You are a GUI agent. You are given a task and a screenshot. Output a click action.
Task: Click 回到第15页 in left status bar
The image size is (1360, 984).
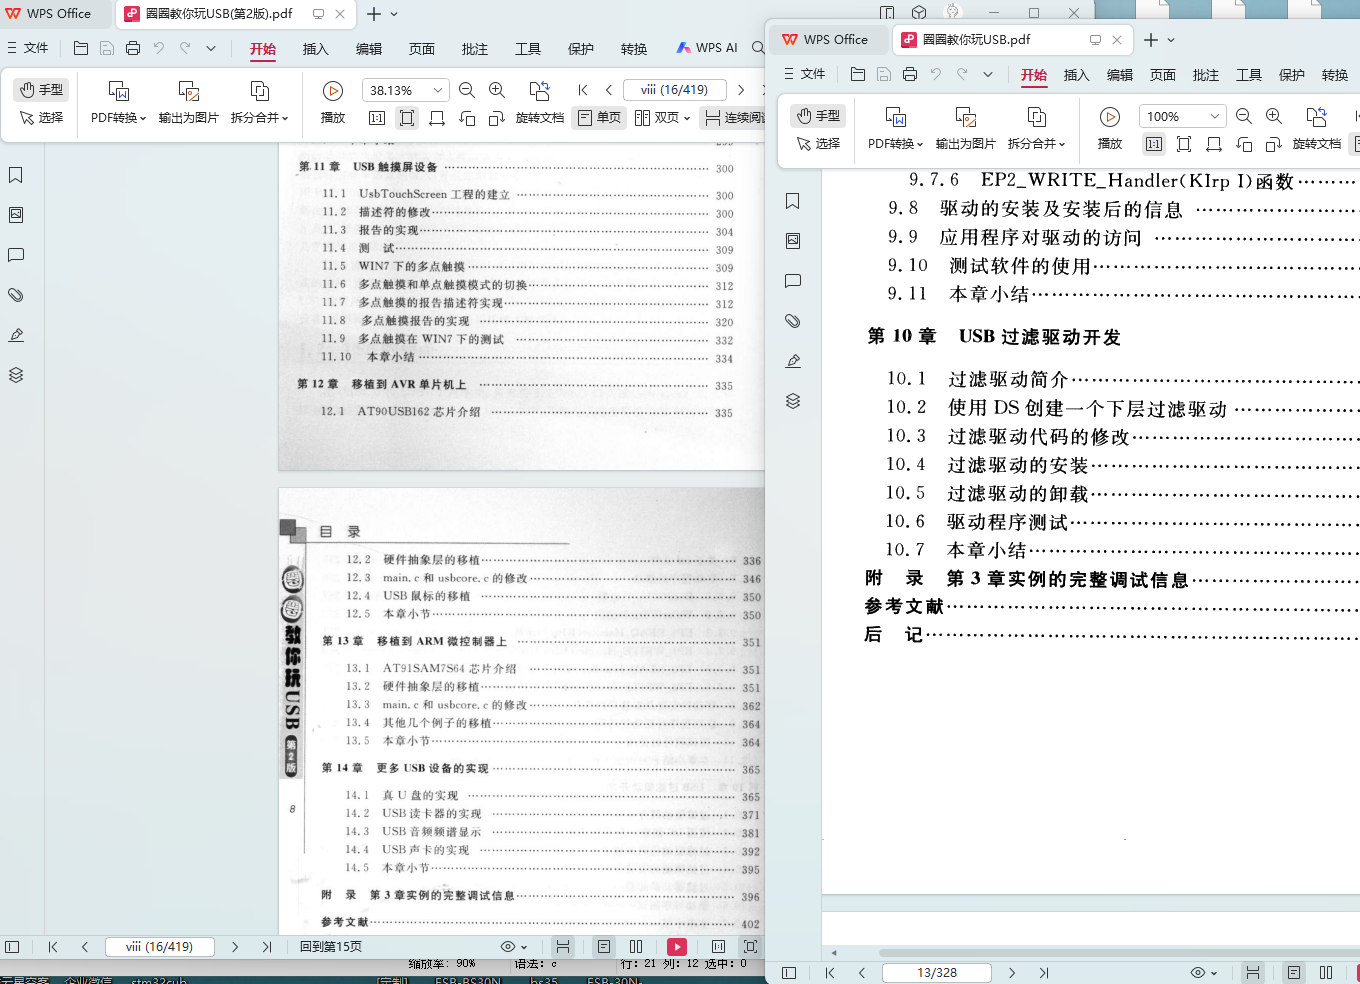(331, 946)
